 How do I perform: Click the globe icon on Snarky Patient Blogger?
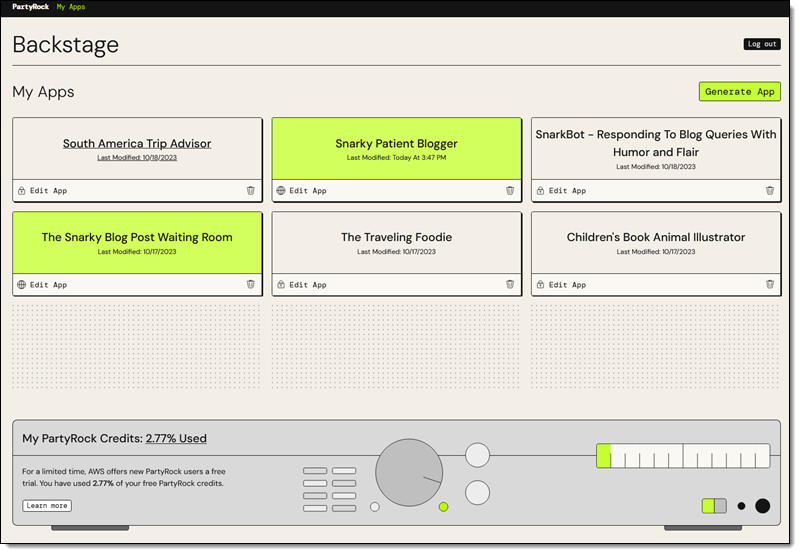point(281,191)
